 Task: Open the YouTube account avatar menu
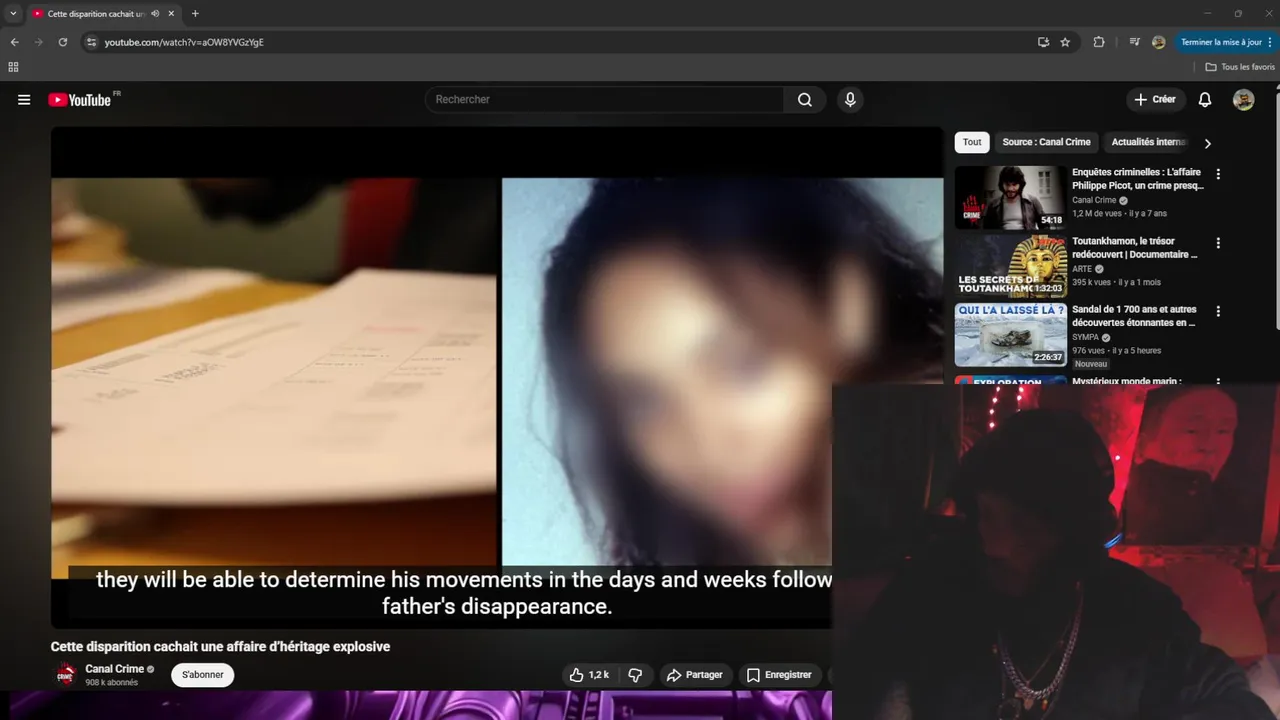[1243, 100]
